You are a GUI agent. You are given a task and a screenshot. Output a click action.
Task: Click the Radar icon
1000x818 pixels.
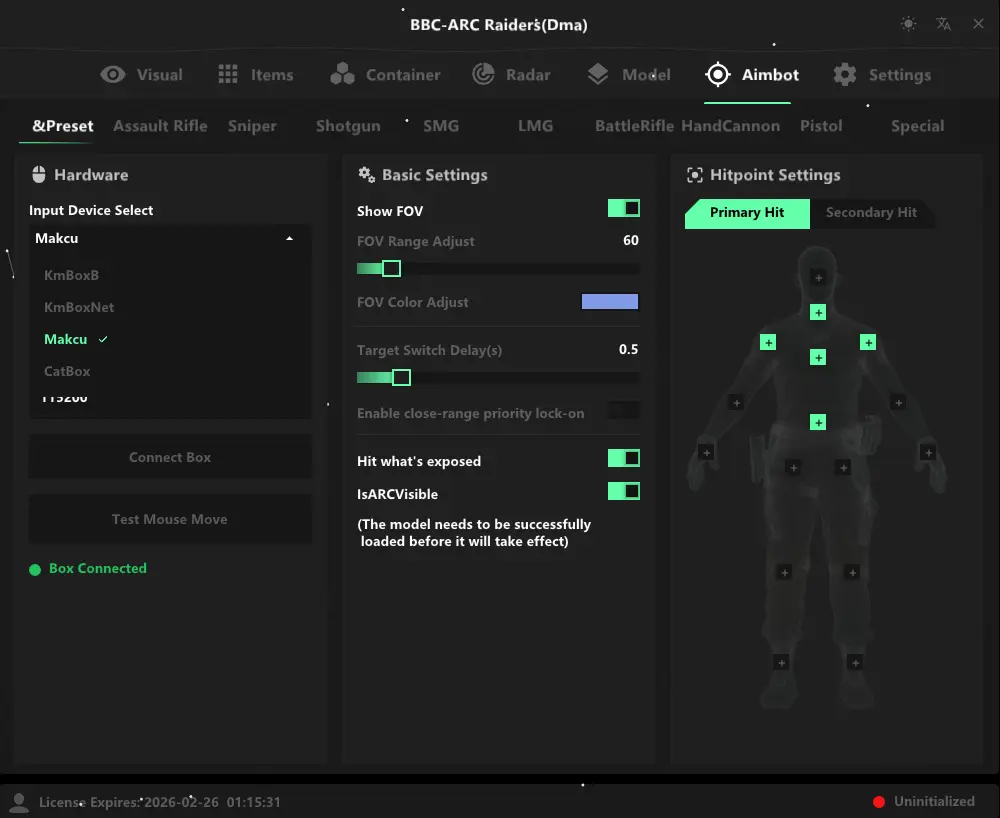click(484, 74)
